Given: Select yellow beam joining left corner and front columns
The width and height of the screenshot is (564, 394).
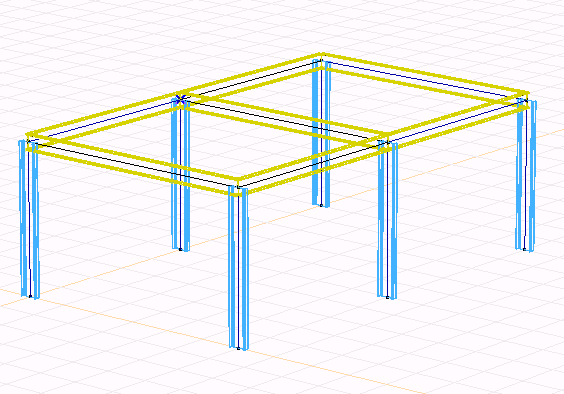Looking at the screenshot, I should (133, 164).
